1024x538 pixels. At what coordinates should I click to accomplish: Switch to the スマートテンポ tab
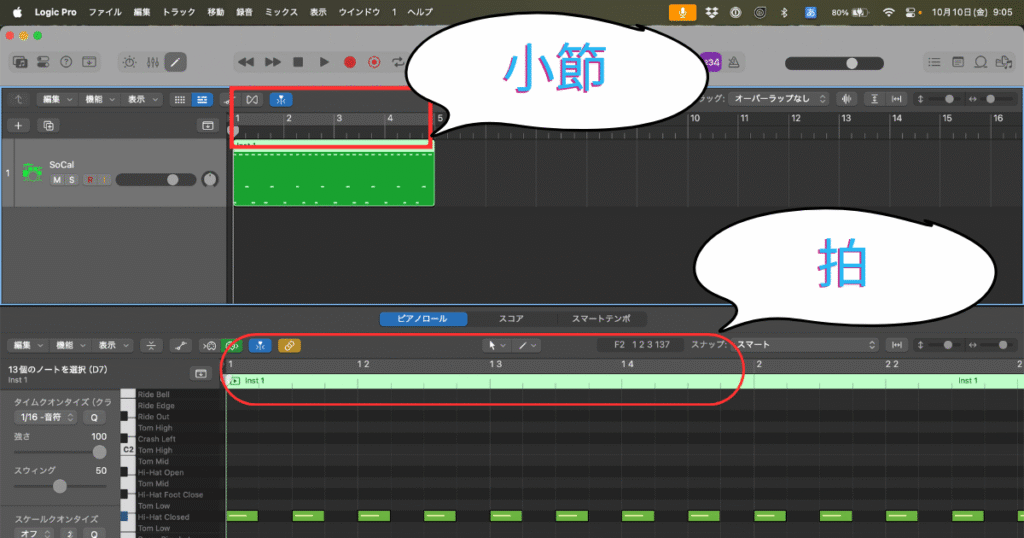pos(601,319)
